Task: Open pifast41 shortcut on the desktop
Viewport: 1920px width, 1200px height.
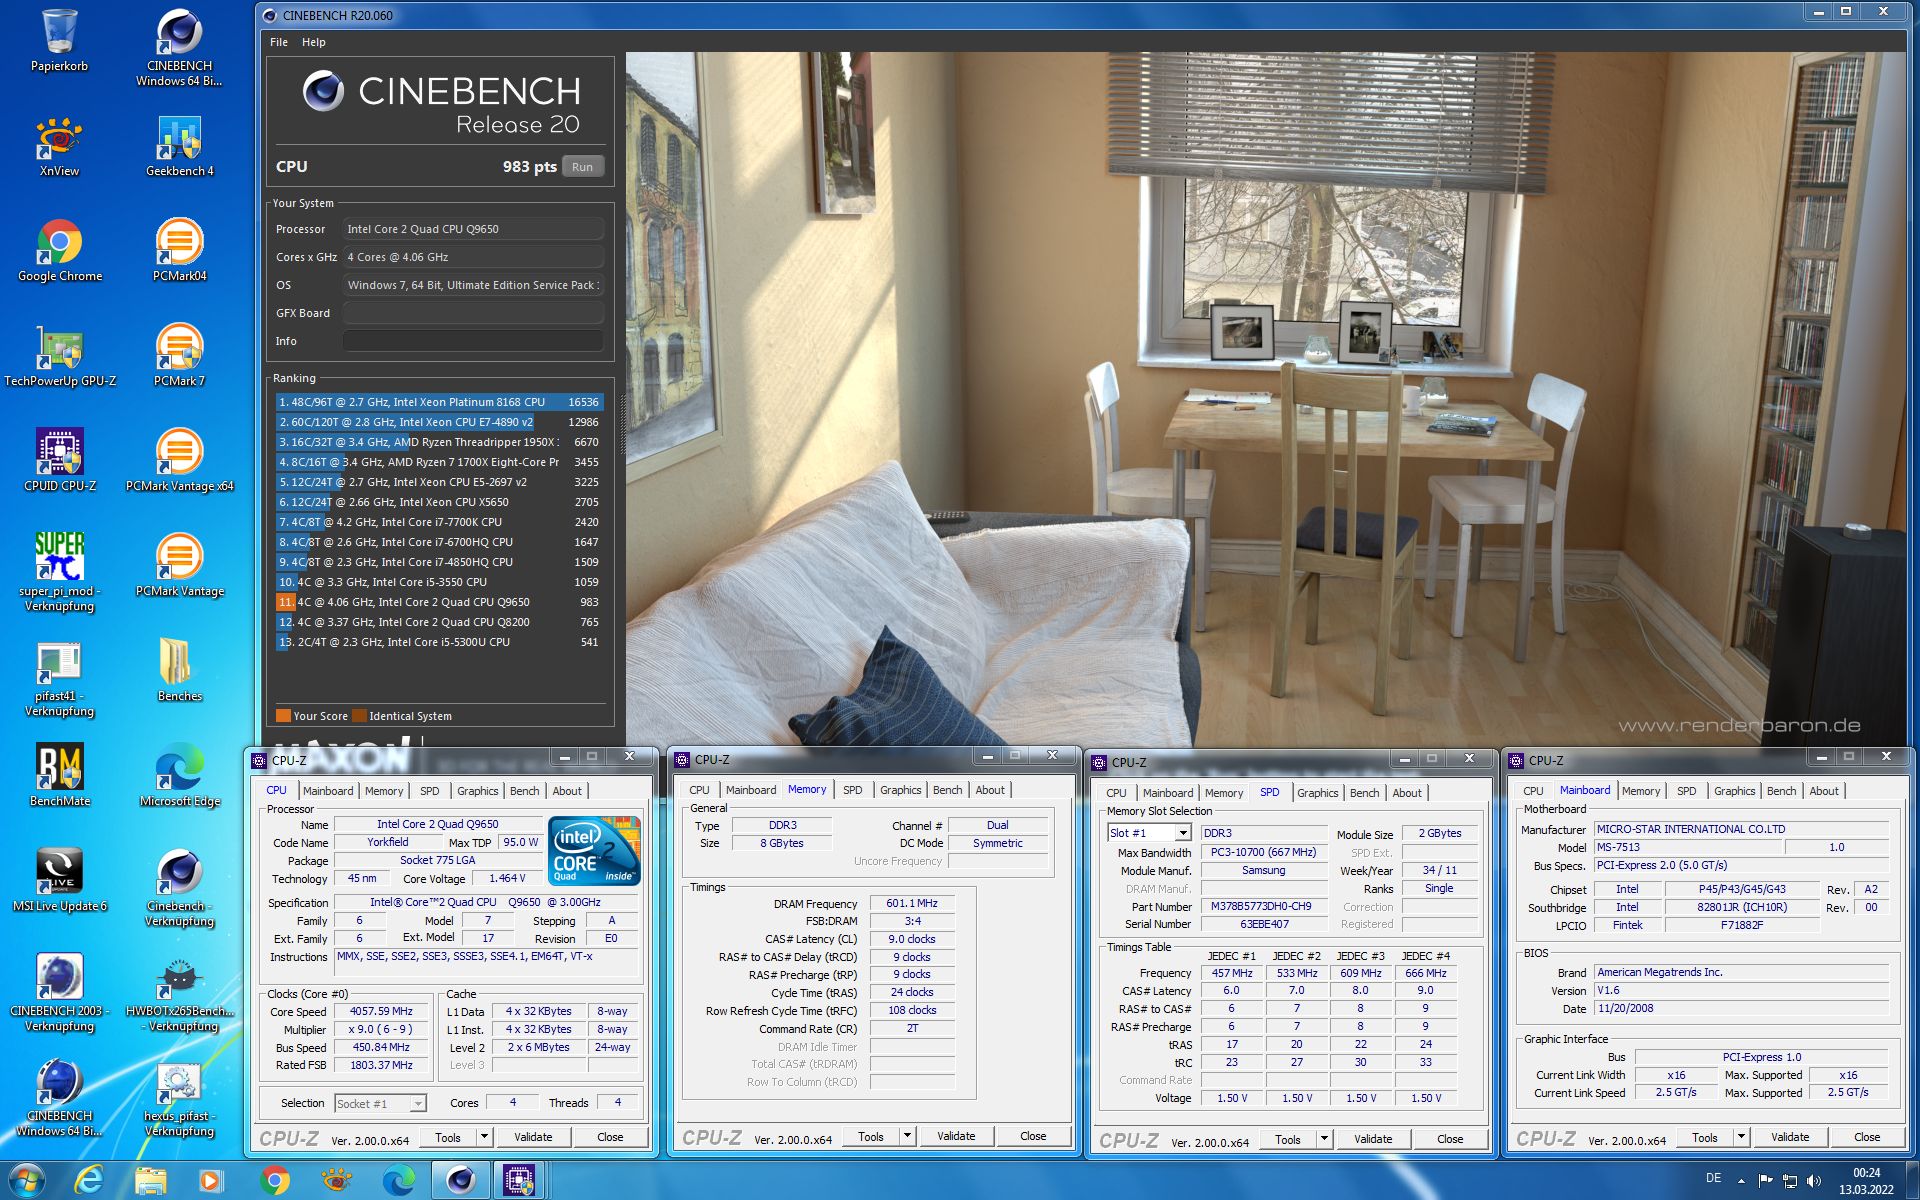Action: [60, 678]
